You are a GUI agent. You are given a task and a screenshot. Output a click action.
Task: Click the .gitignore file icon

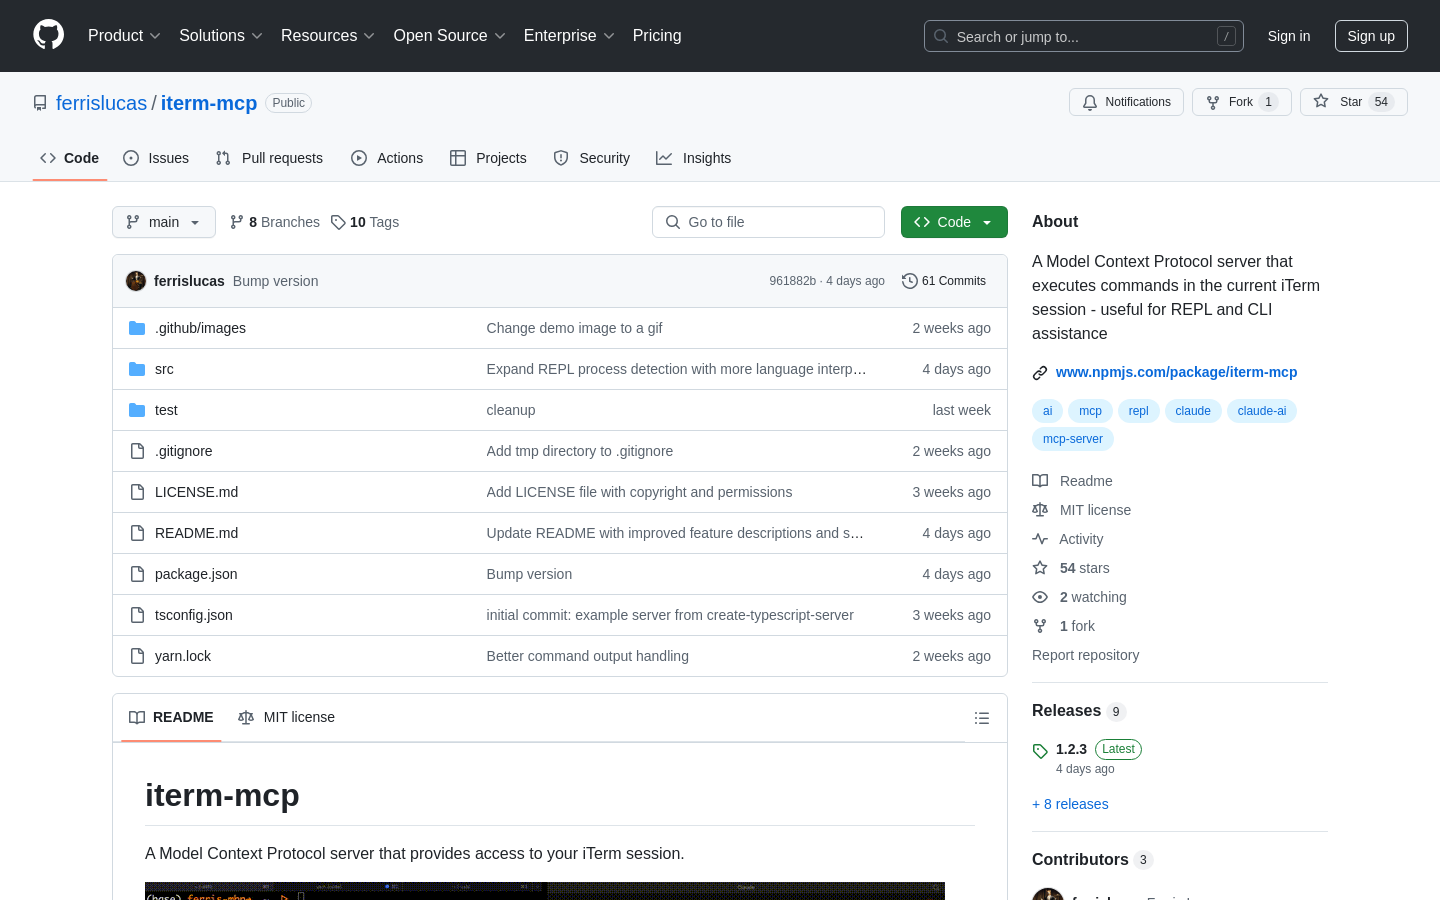[137, 451]
